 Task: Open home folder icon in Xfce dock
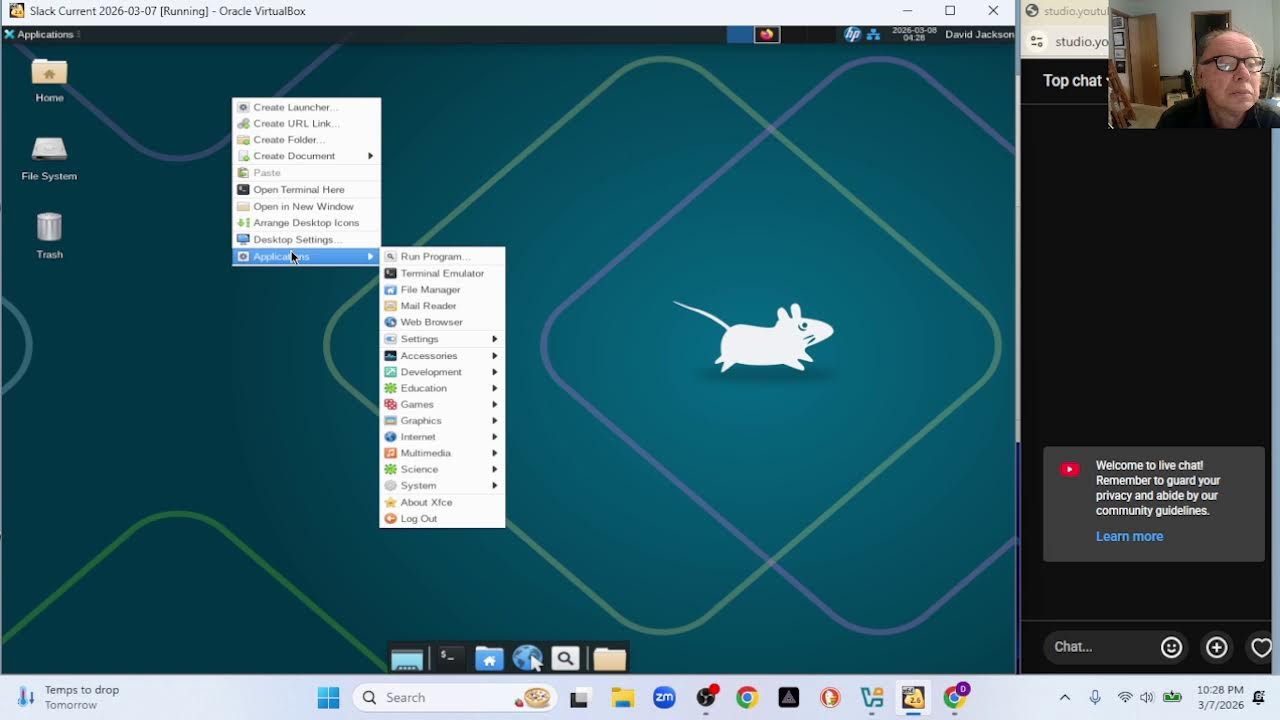click(488, 658)
